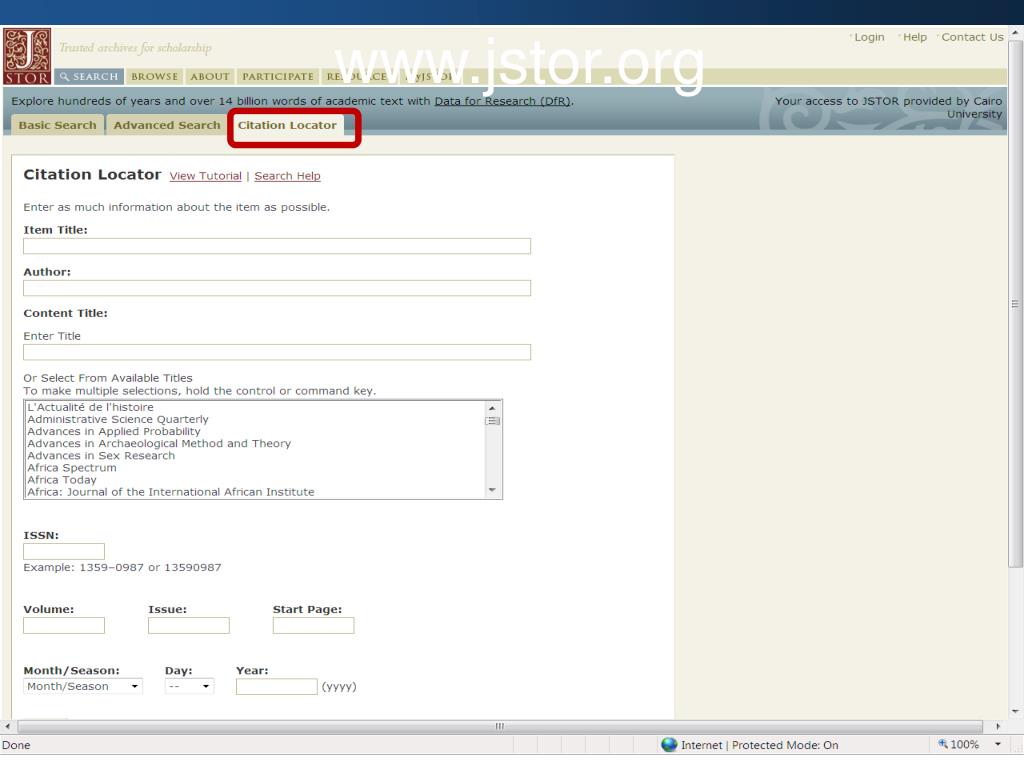Open the PARTICIPATE menu

click(278, 76)
